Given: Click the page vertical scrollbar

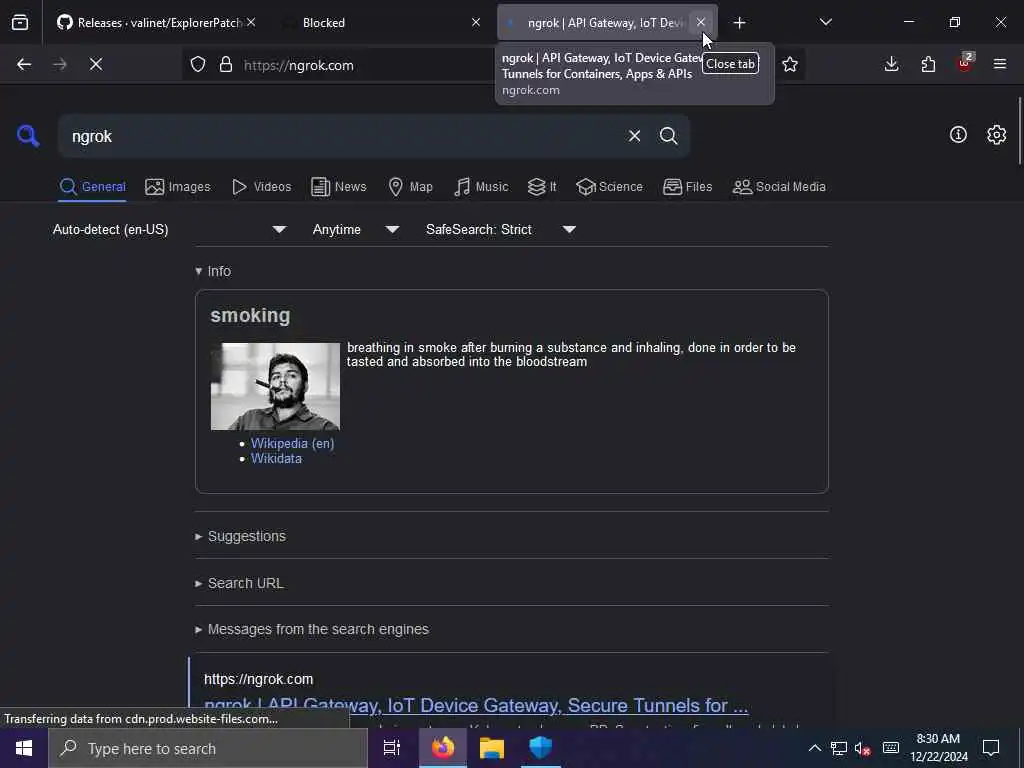Looking at the screenshot, I should click(1019, 131).
